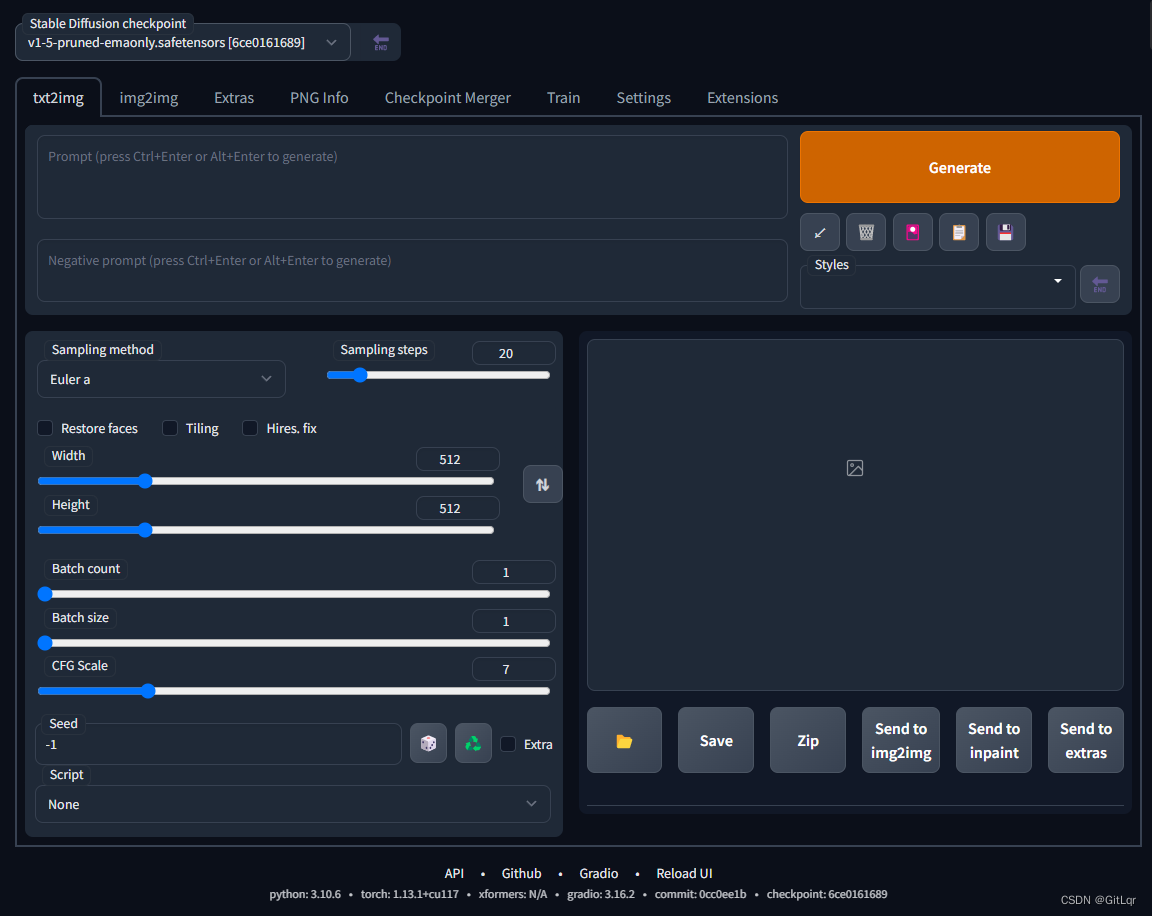This screenshot has width=1152, height=916.
Task: Open the Sampling method dropdown
Action: click(x=161, y=379)
